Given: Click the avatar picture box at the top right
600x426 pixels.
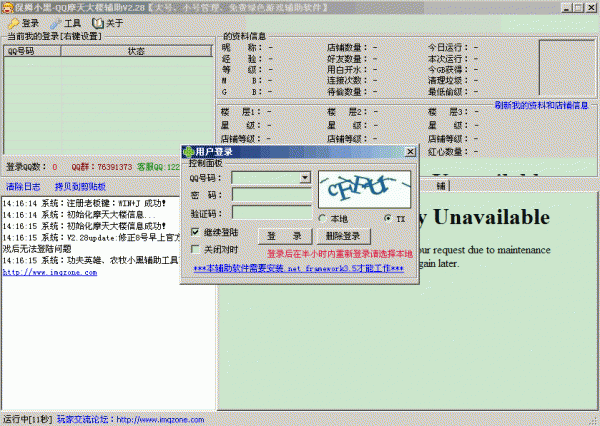Looking at the screenshot, I should [x=567, y=68].
